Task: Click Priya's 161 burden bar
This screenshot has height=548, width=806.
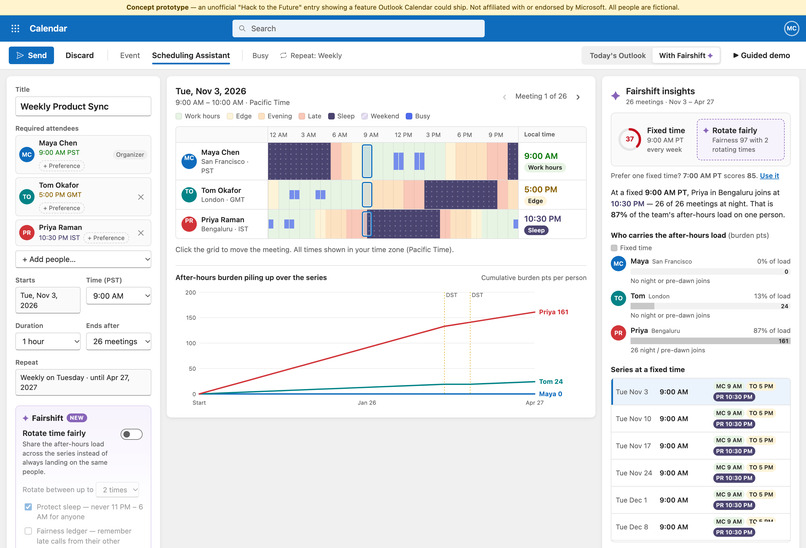Action: click(710, 341)
